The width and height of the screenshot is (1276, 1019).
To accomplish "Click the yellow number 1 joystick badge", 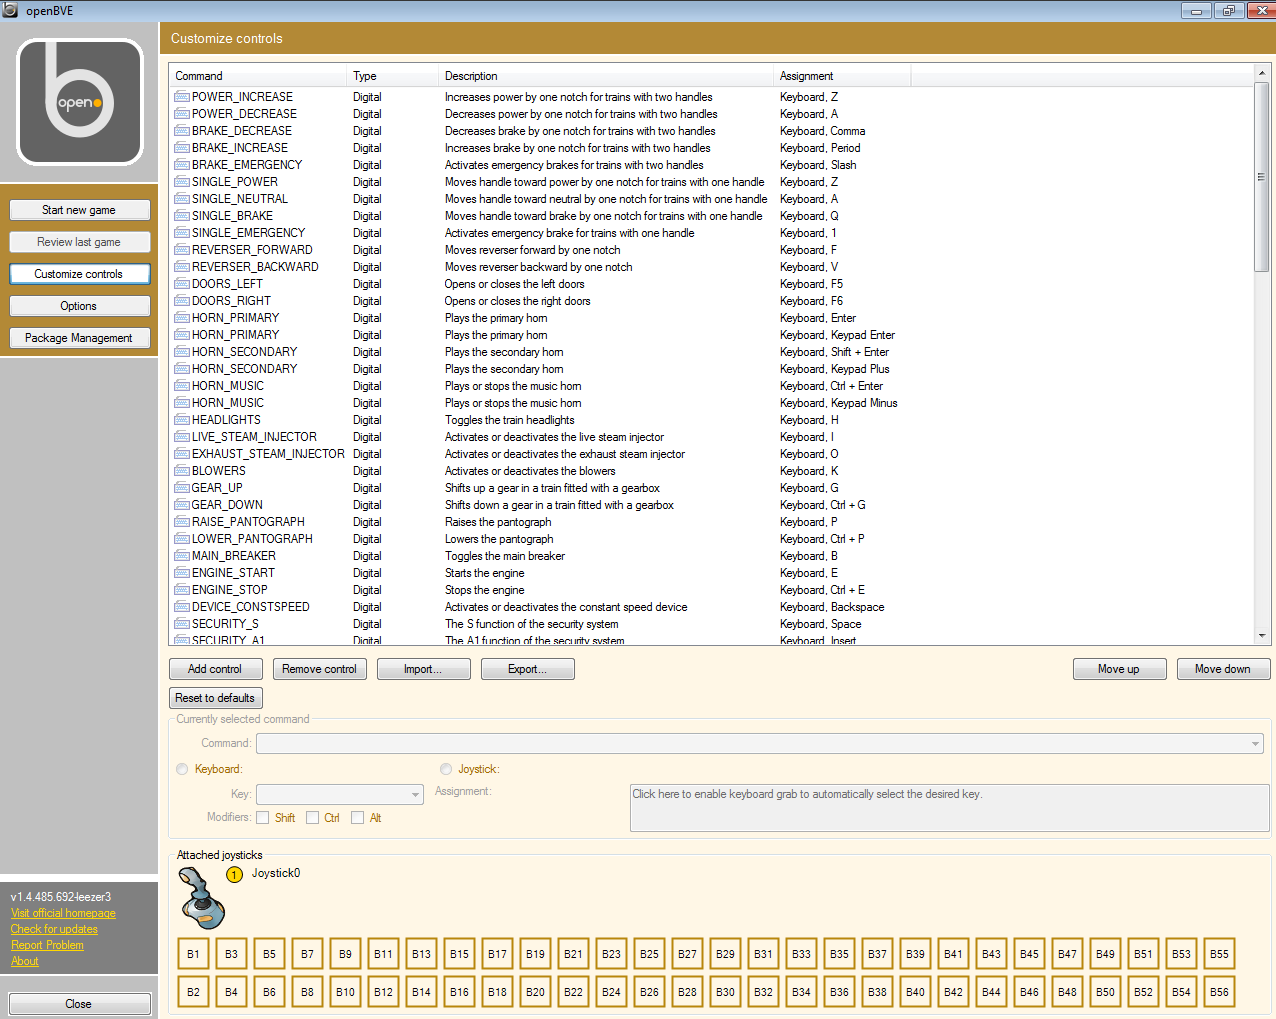I will [235, 875].
